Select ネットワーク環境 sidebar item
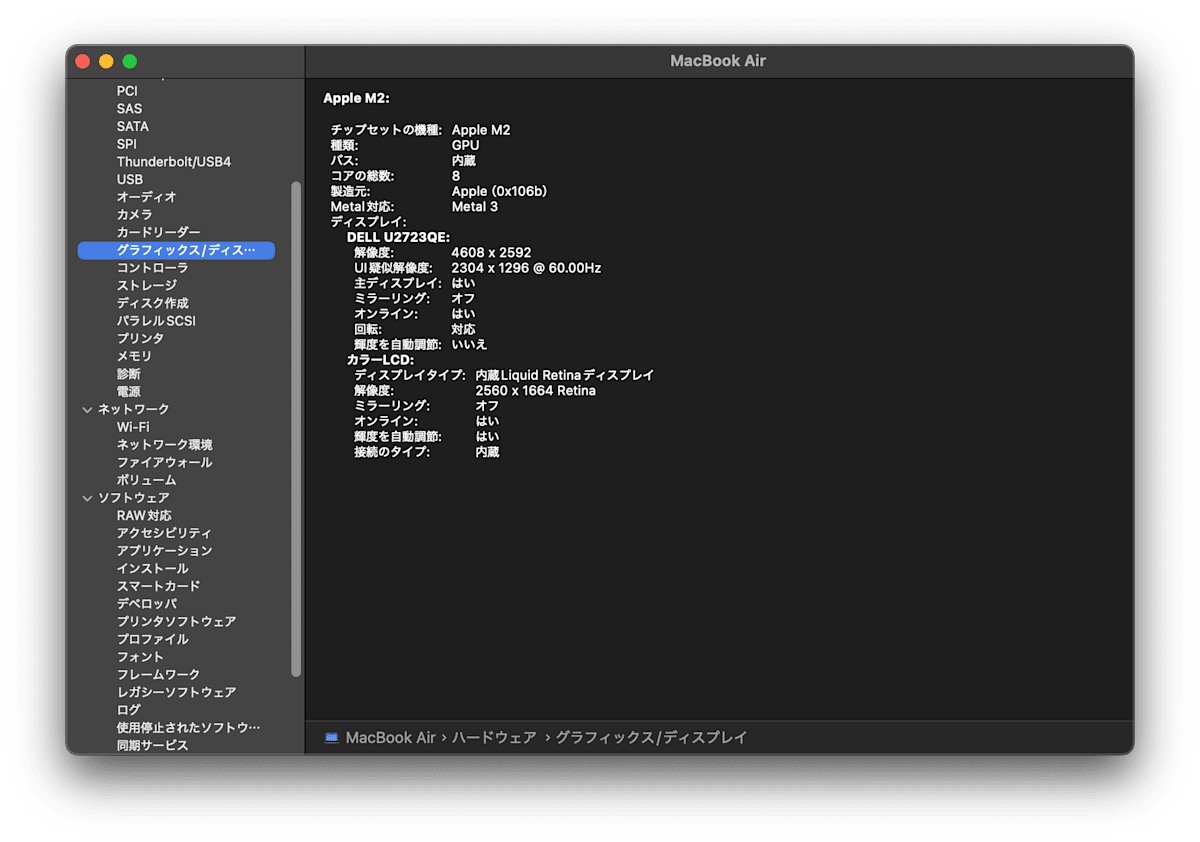 tap(164, 445)
